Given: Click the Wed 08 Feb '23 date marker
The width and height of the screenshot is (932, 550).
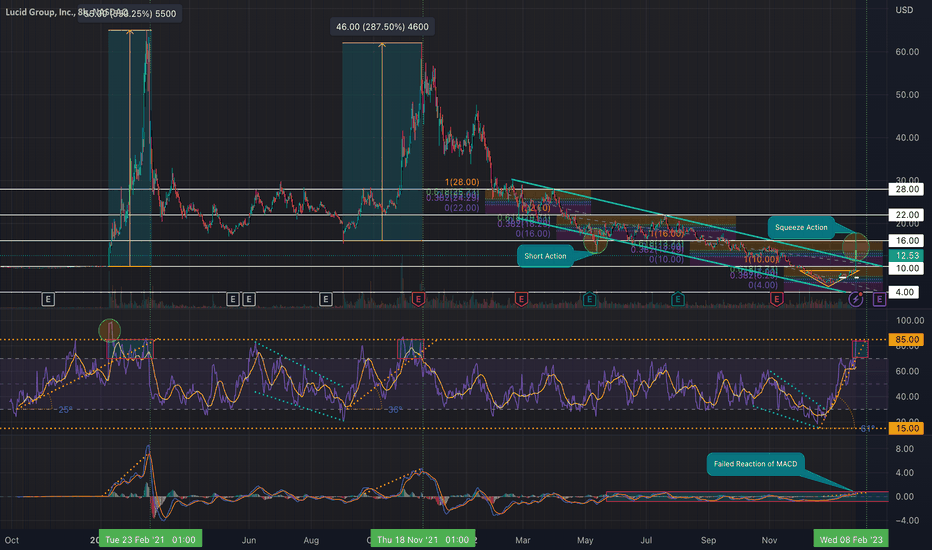Looking at the screenshot, I should coord(851,539).
